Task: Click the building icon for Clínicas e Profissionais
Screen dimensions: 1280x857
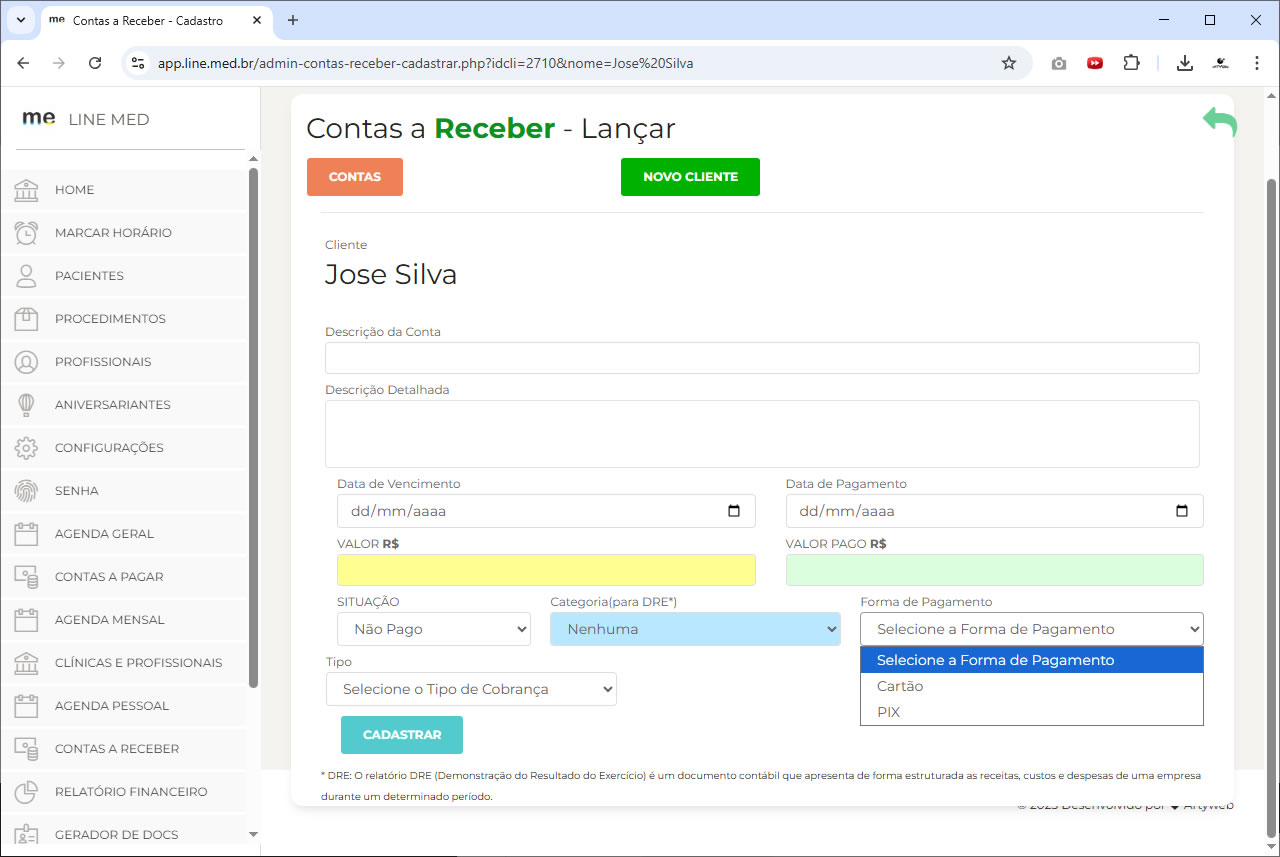Action: click(x=26, y=663)
